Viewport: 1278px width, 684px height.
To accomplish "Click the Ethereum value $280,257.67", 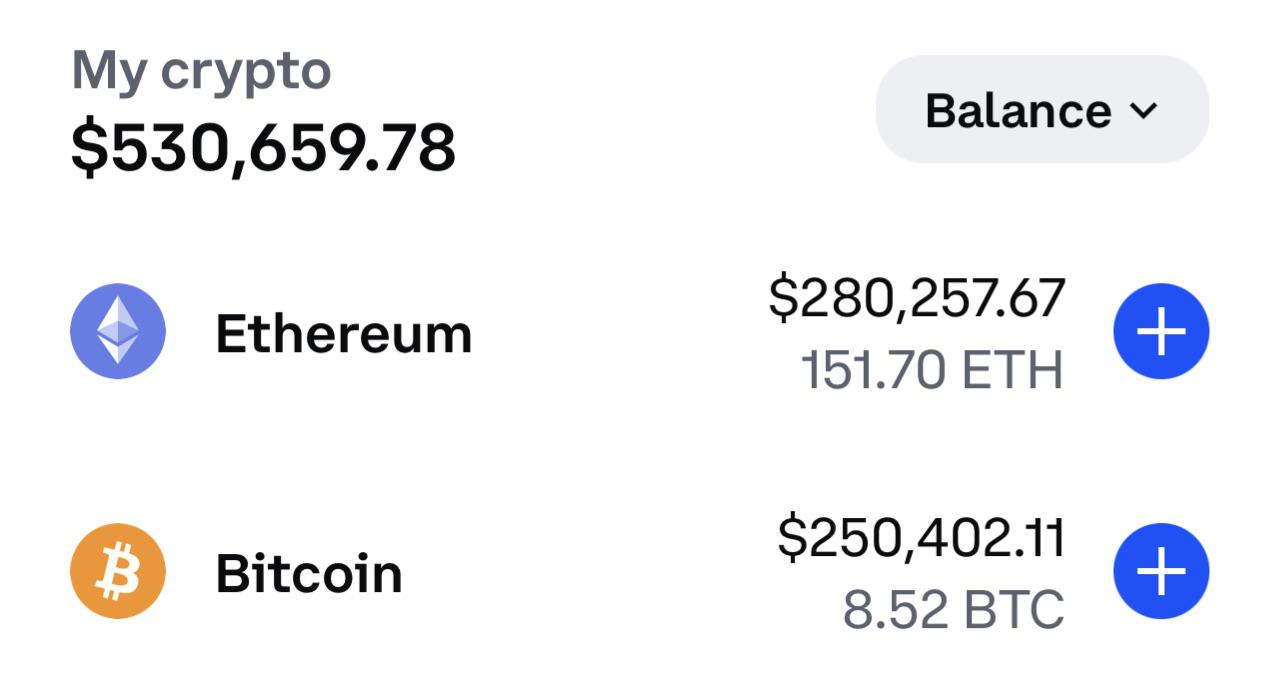I will (x=916, y=297).
